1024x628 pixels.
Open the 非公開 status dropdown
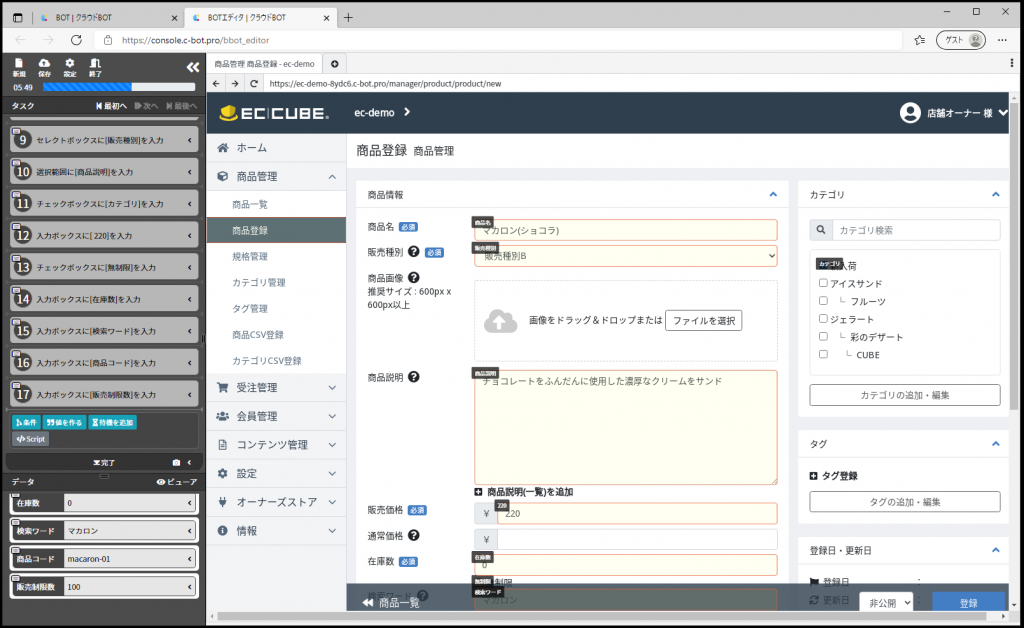886,603
